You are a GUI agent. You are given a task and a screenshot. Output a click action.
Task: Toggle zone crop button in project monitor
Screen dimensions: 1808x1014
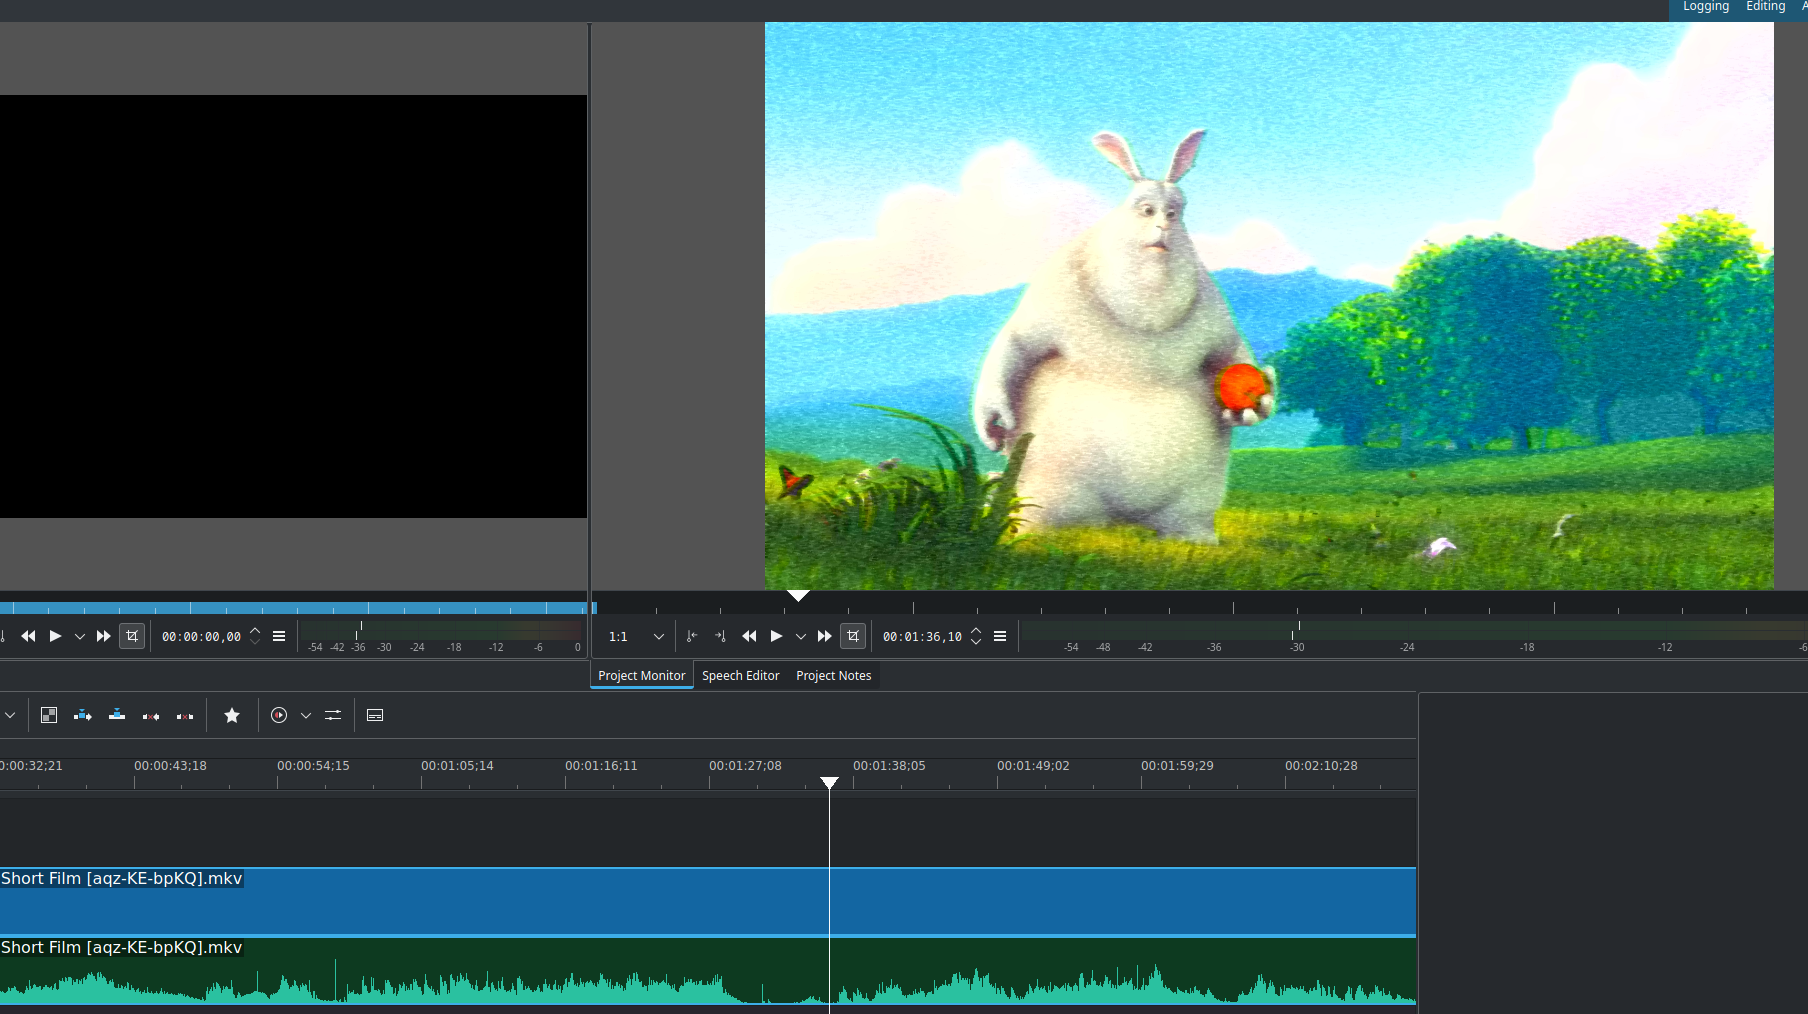point(853,636)
